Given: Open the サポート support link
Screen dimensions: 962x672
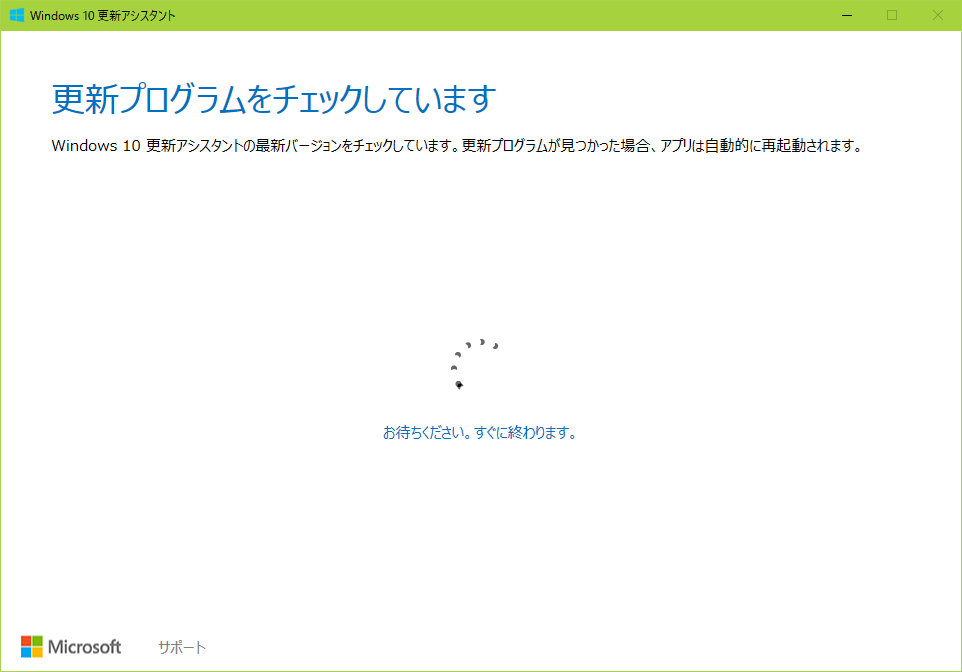Looking at the screenshot, I should 182,647.
